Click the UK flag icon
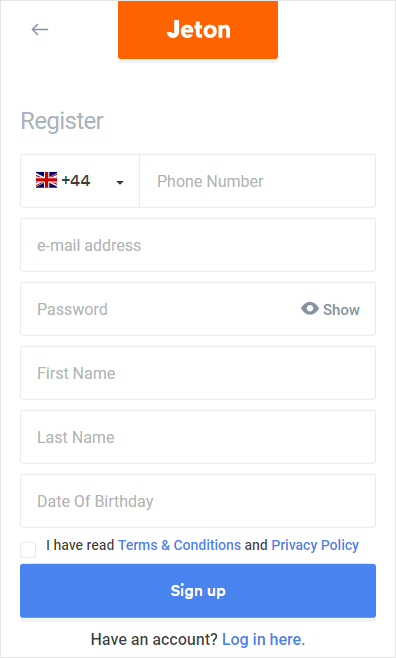The image size is (396, 658). (47, 180)
